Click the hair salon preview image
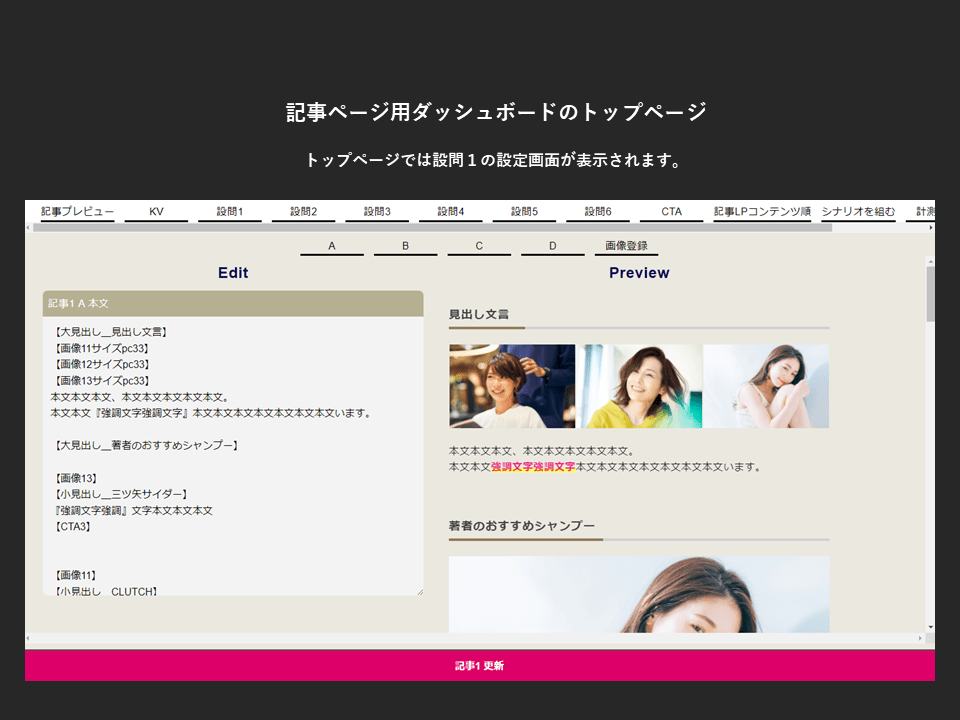Screen dimensions: 960x720 tap(512, 386)
